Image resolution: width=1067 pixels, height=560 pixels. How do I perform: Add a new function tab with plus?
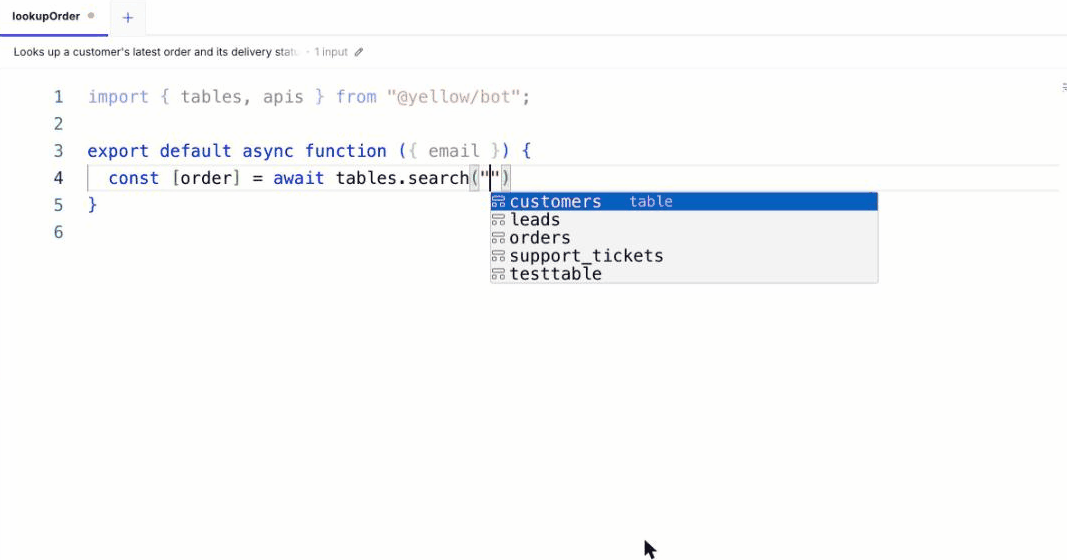click(127, 18)
